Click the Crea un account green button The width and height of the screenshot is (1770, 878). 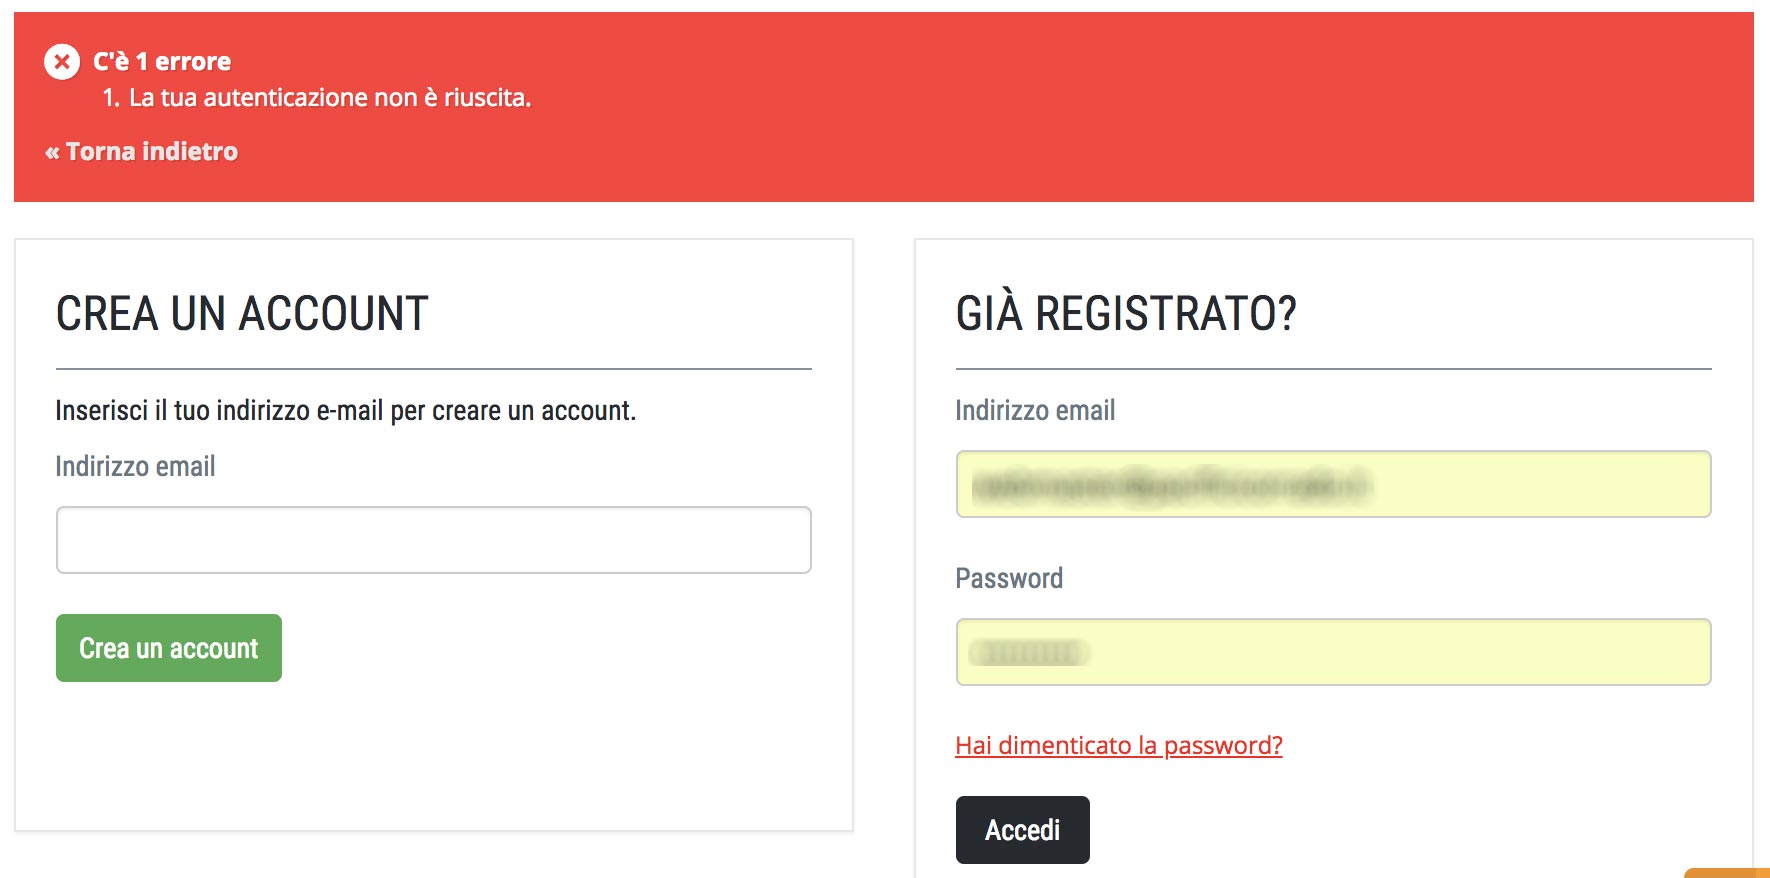point(168,648)
